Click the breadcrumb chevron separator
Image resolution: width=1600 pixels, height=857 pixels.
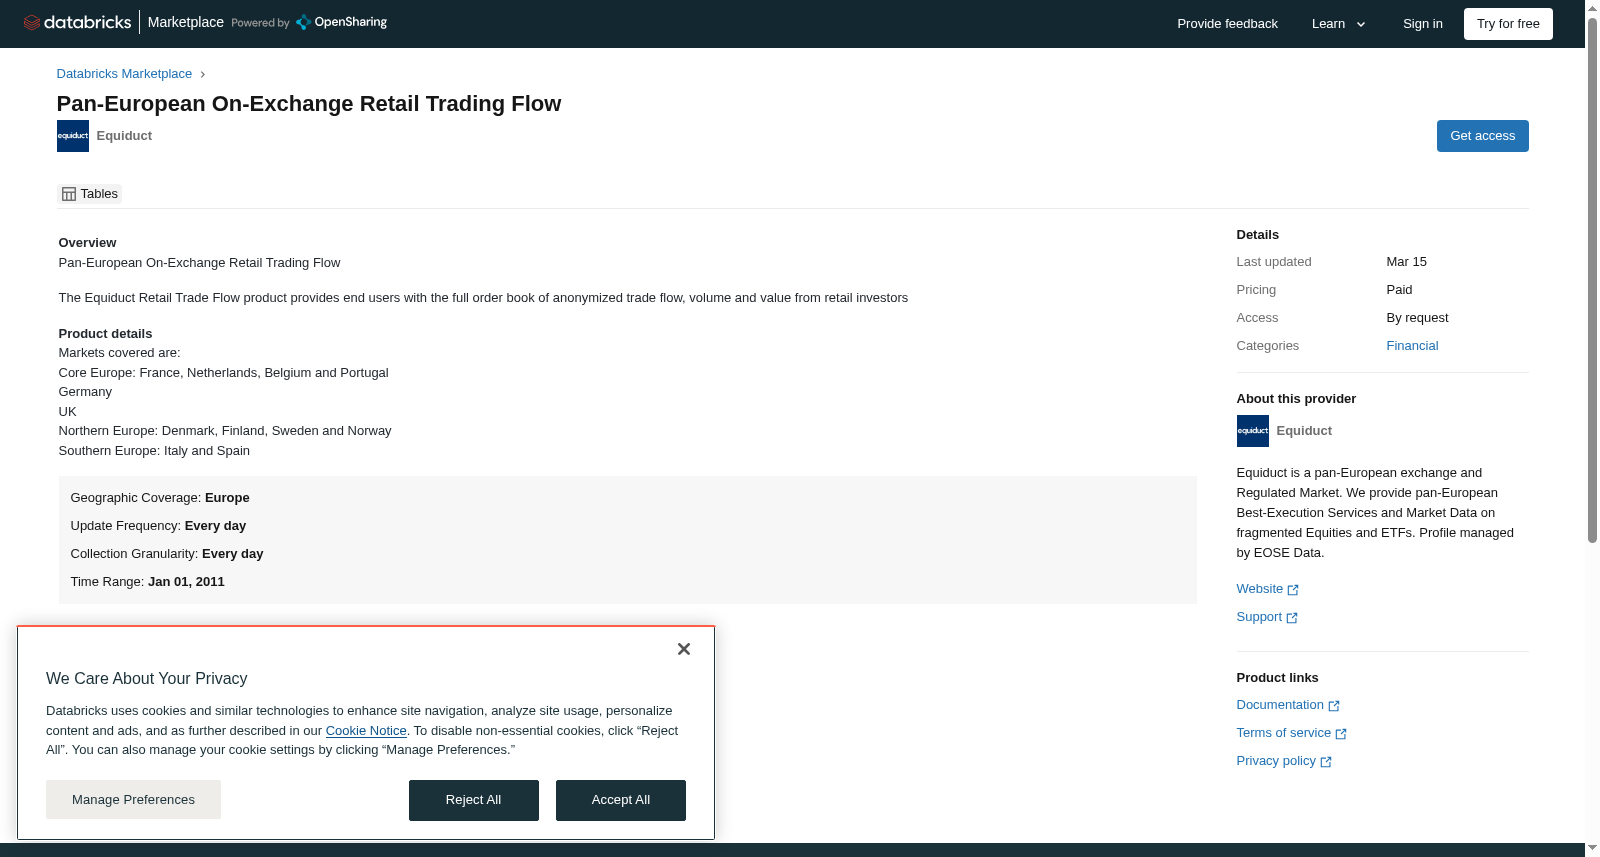point(202,74)
